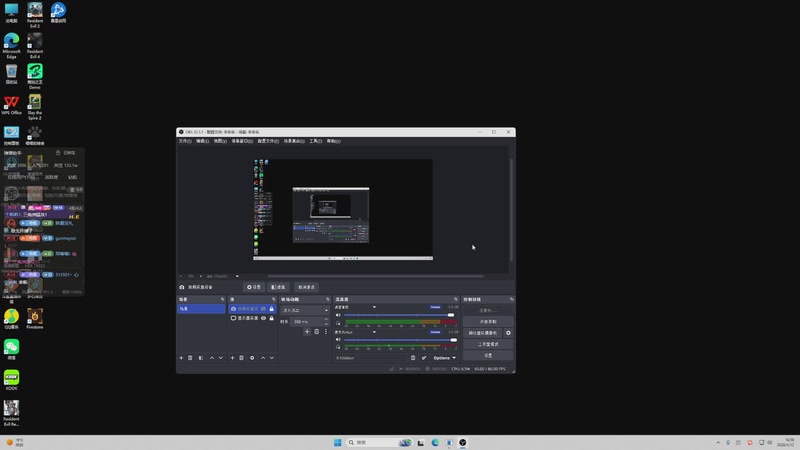Open the File menu in OBS
The image size is (800, 450).
(185, 141)
